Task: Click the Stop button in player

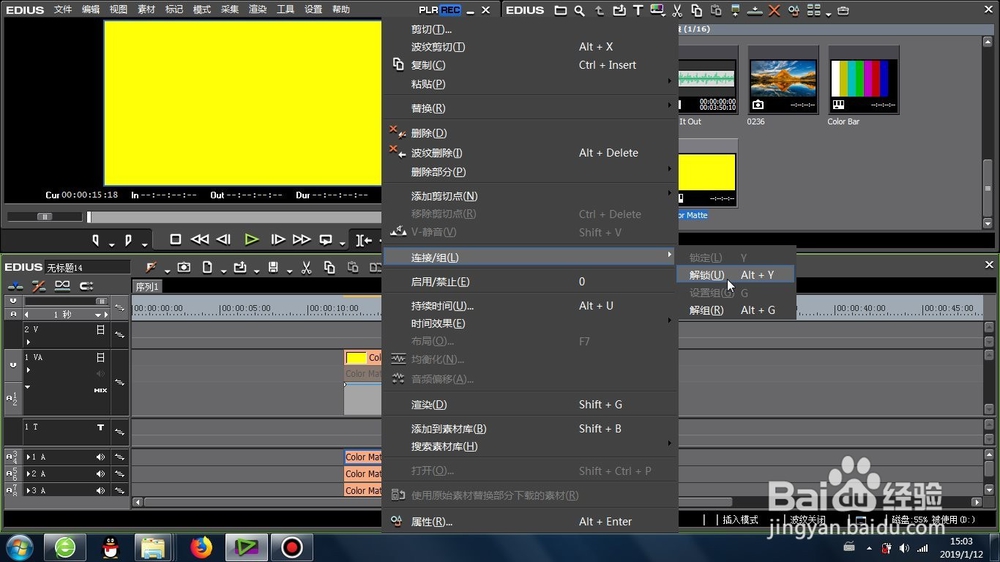Action: coord(175,239)
